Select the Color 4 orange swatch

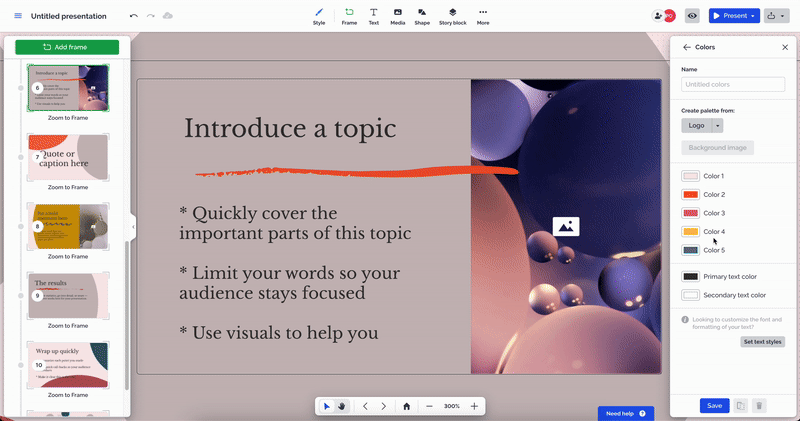click(690, 232)
